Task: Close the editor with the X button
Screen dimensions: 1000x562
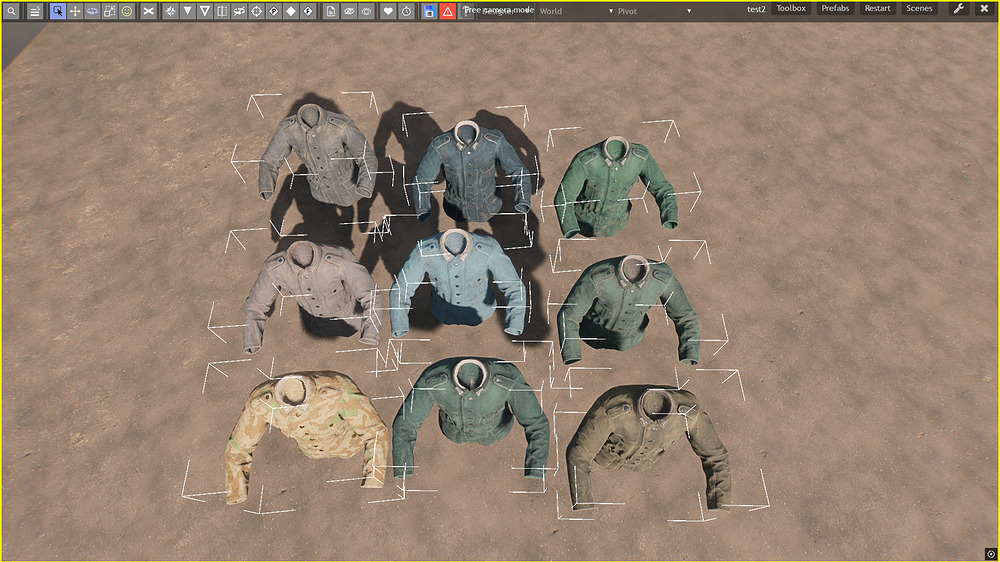Action: point(984,9)
